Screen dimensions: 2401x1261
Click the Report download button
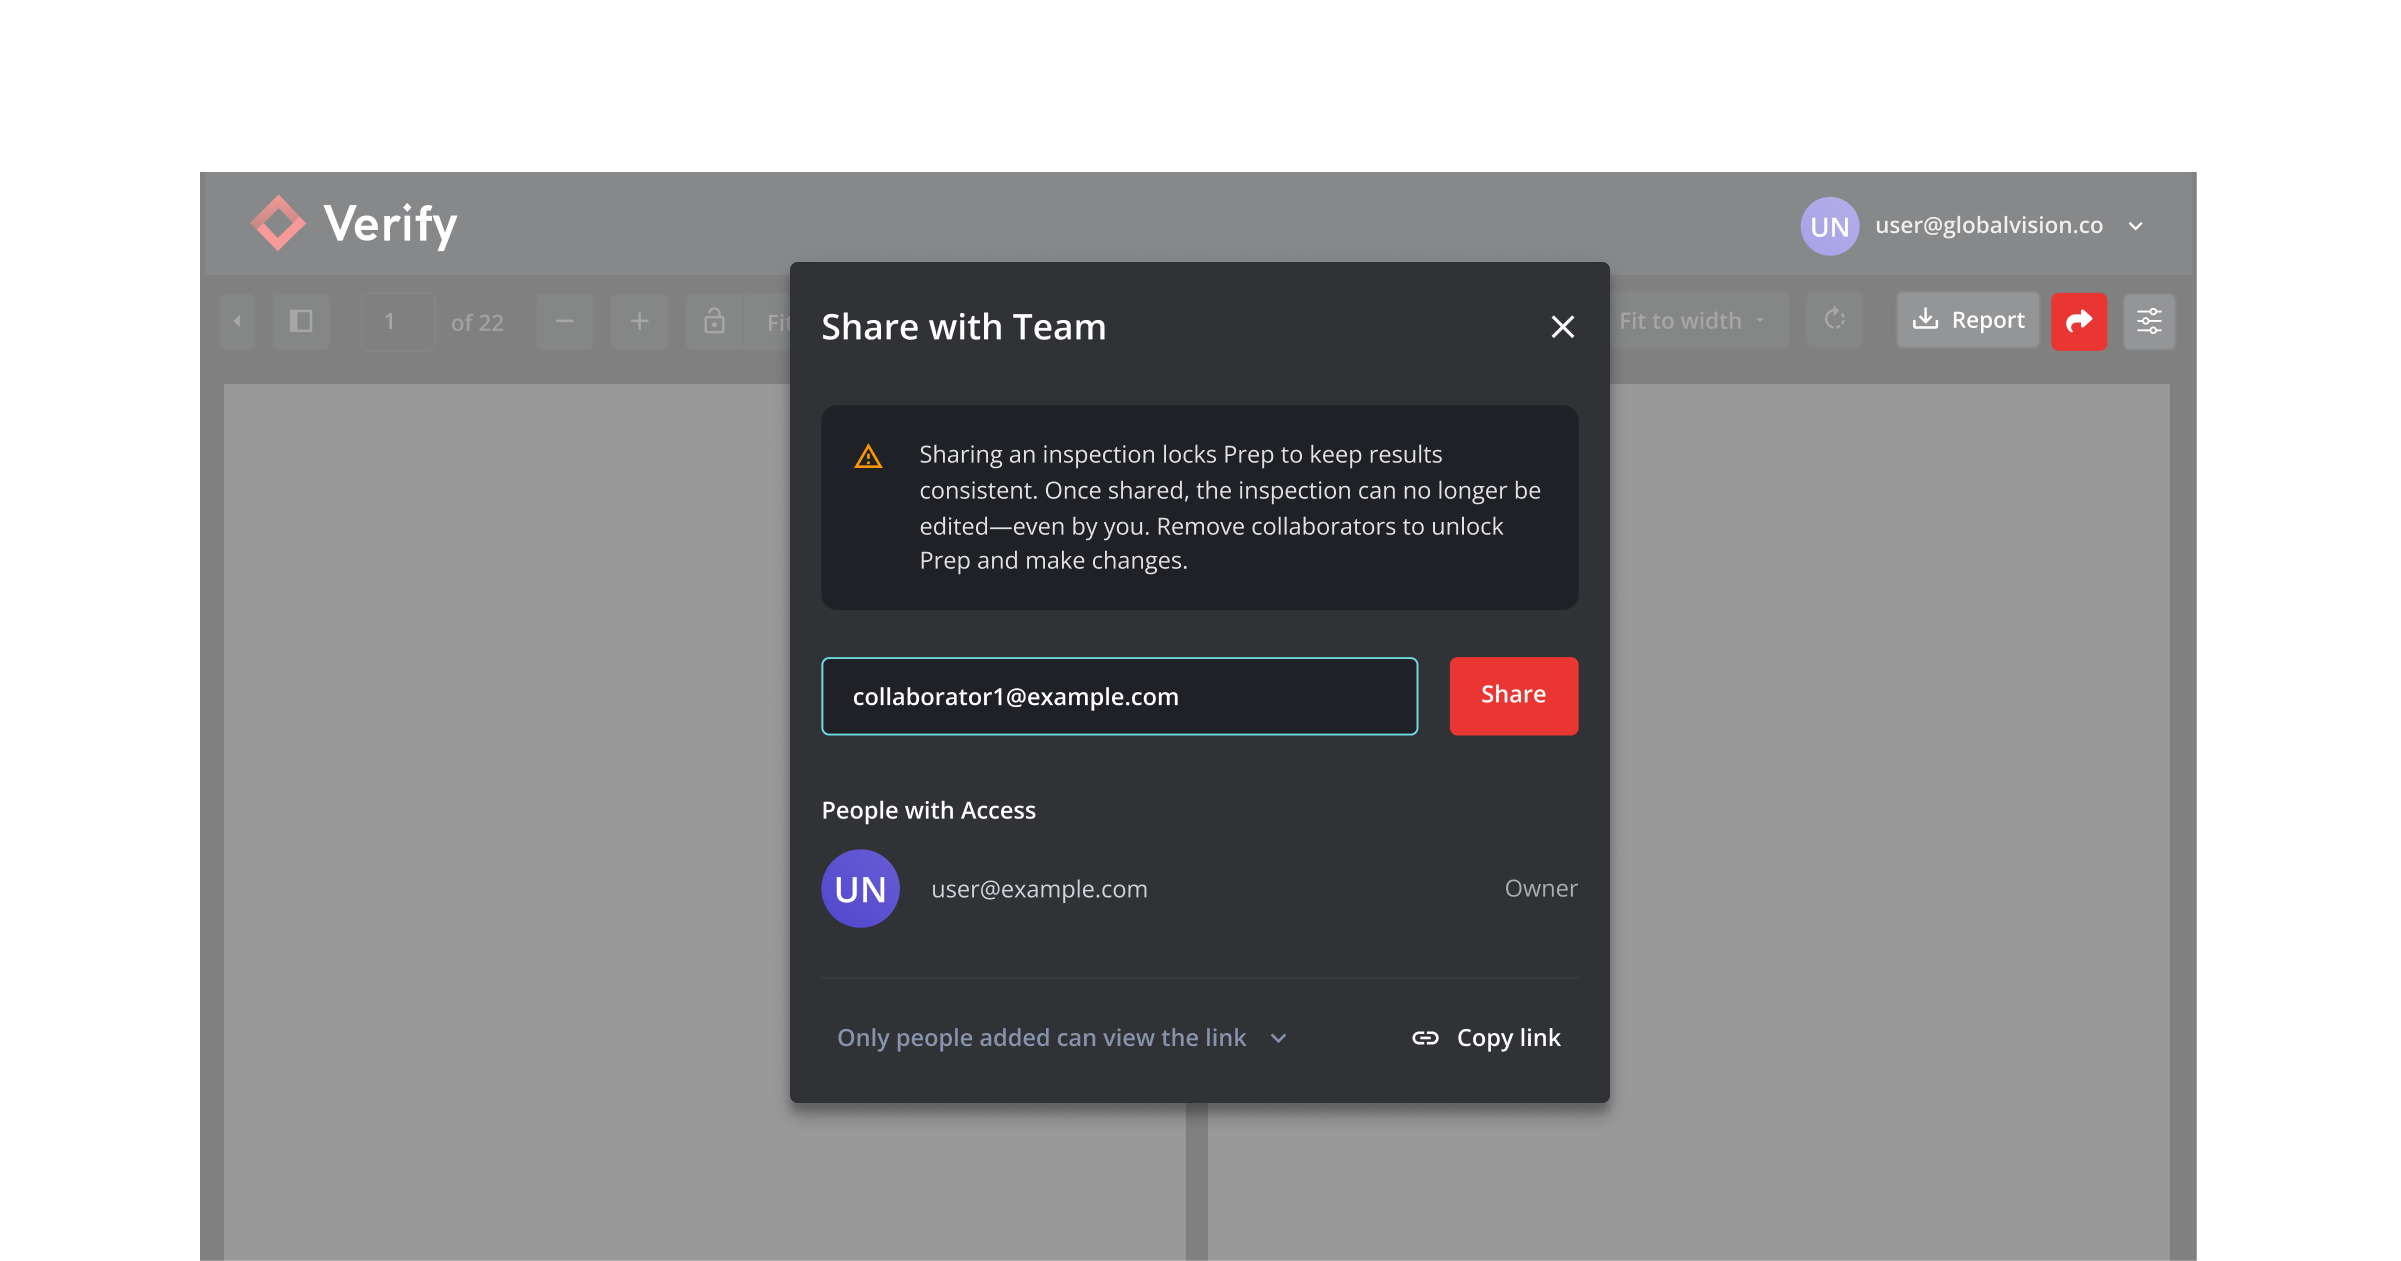pyautogui.click(x=1967, y=321)
